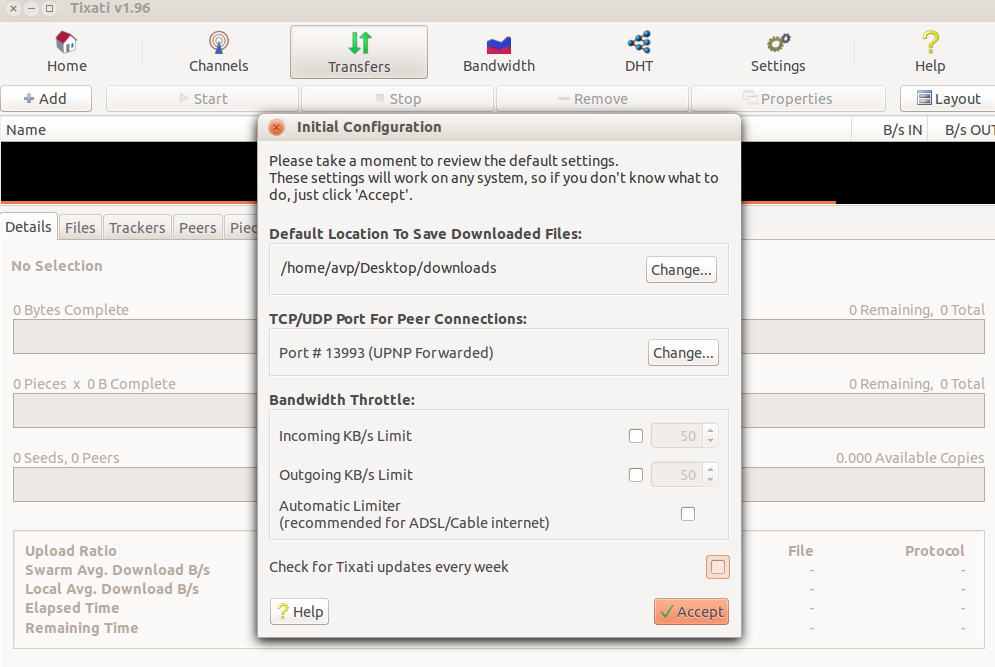Click the /home/avp/Desktop/downloads path text

(x=388, y=268)
